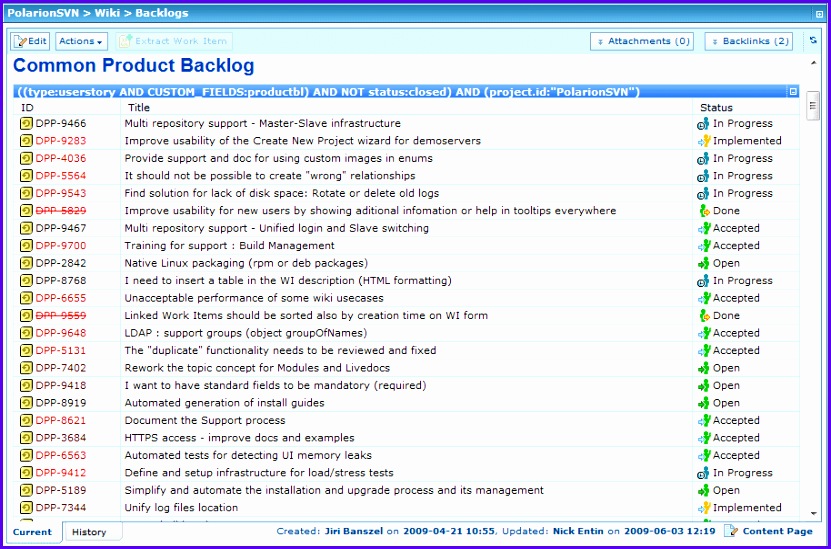Click the query string header bar

pos(406,92)
